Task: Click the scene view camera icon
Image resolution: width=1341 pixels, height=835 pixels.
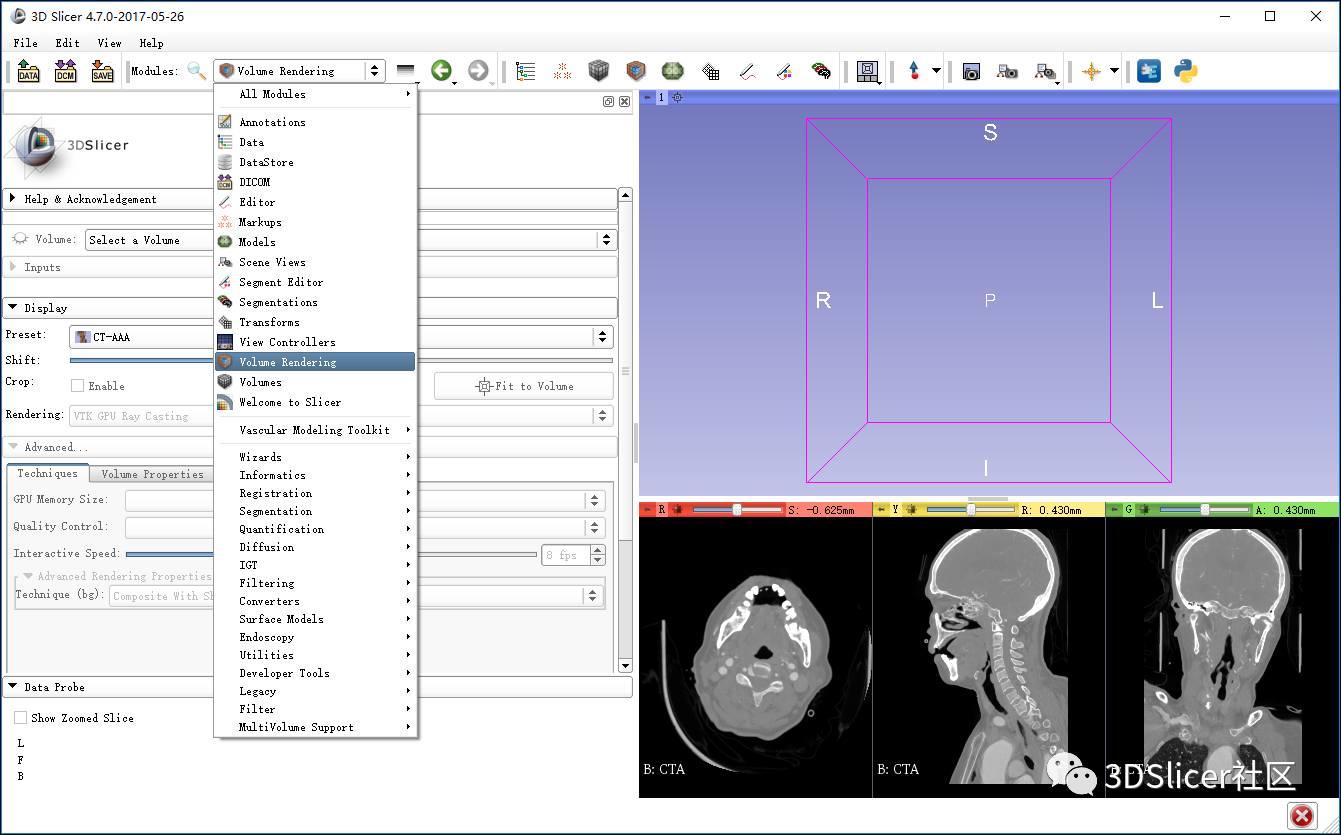Action: click(1007, 71)
